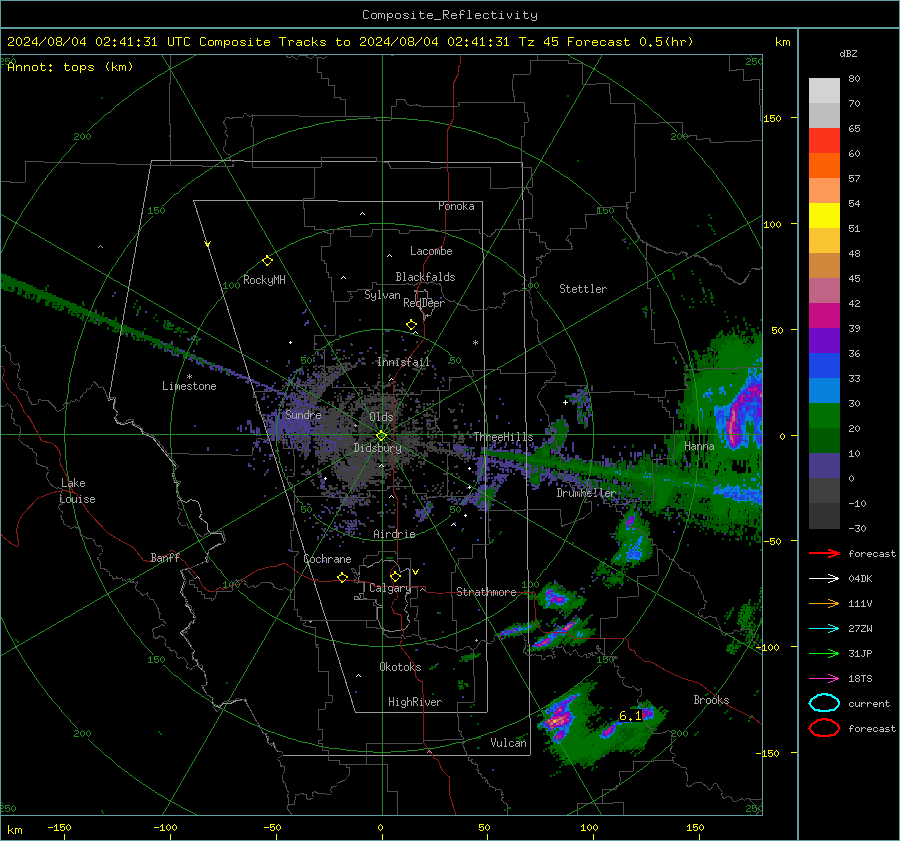
Task: Click the 6.1 storm top label
Action: [630, 716]
